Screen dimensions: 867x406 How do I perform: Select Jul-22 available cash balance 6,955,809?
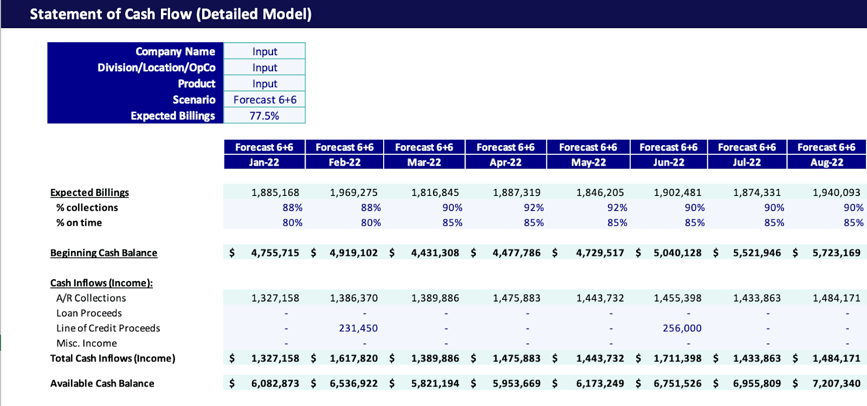760,383
